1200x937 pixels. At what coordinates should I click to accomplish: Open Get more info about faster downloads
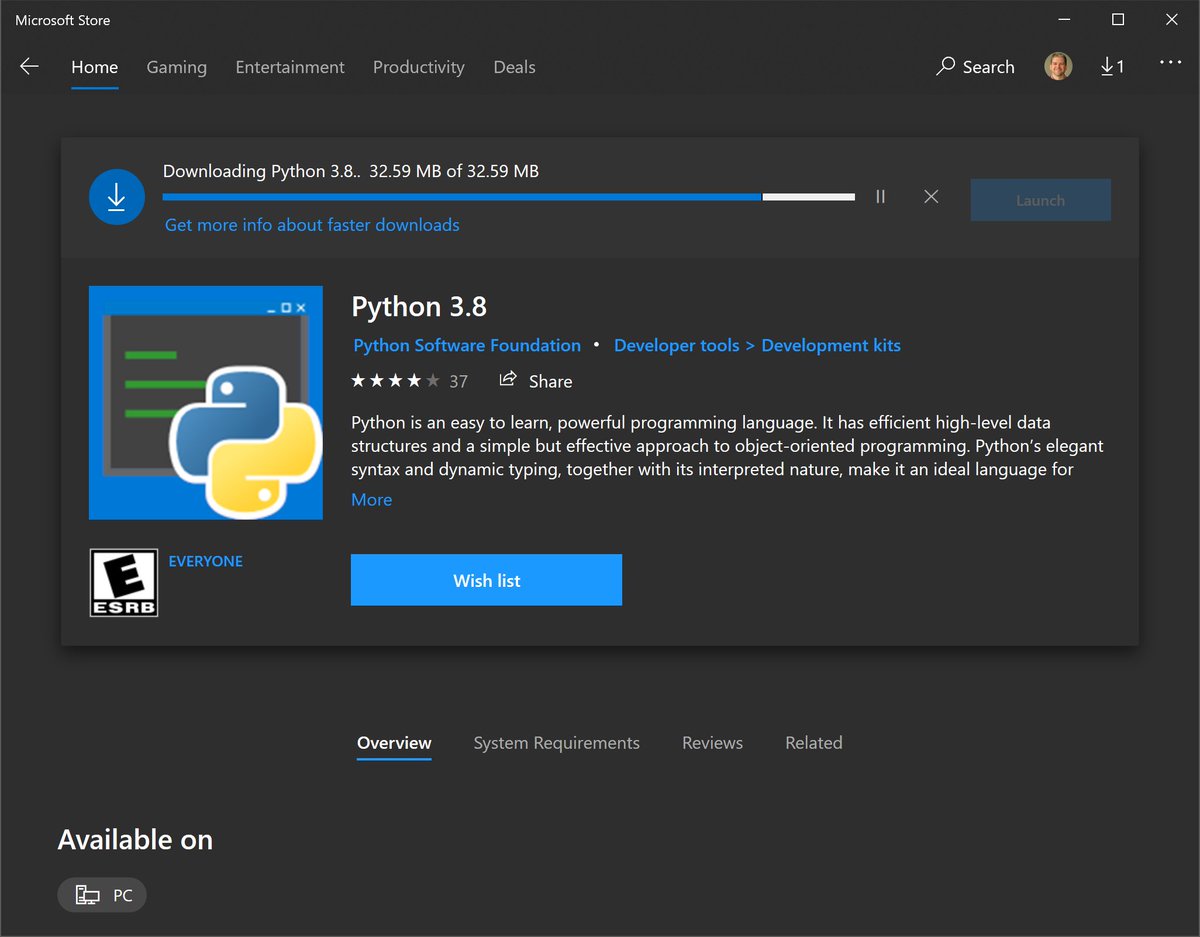[x=312, y=225]
